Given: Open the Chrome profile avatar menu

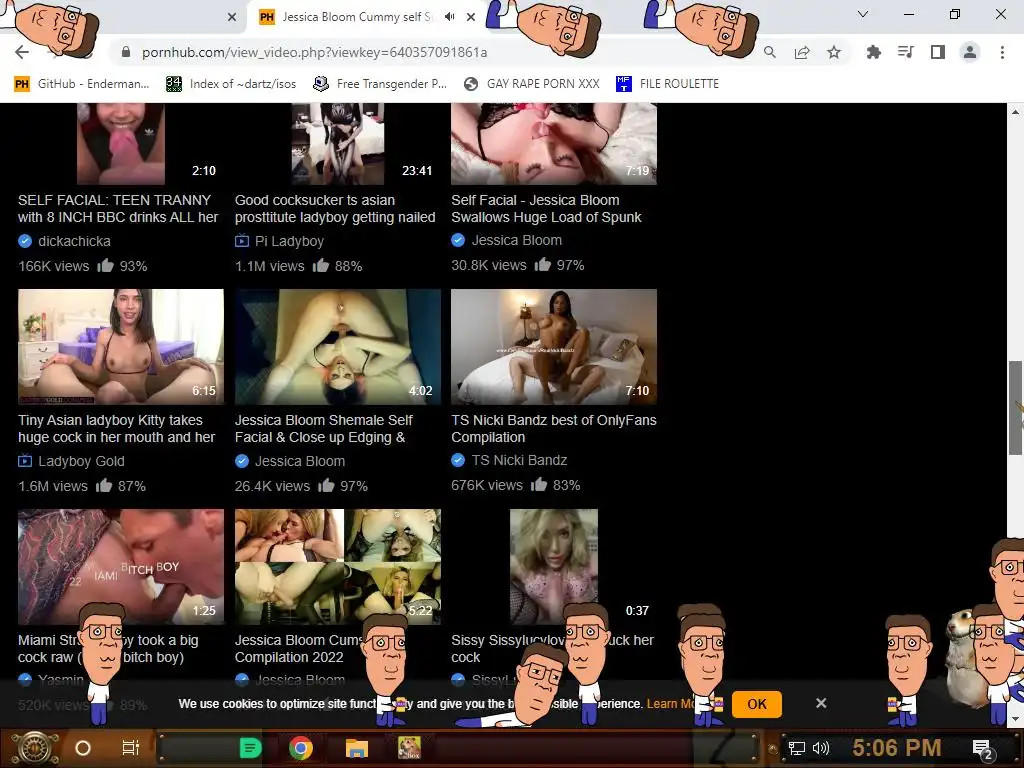Looking at the screenshot, I should click(970, 52).
